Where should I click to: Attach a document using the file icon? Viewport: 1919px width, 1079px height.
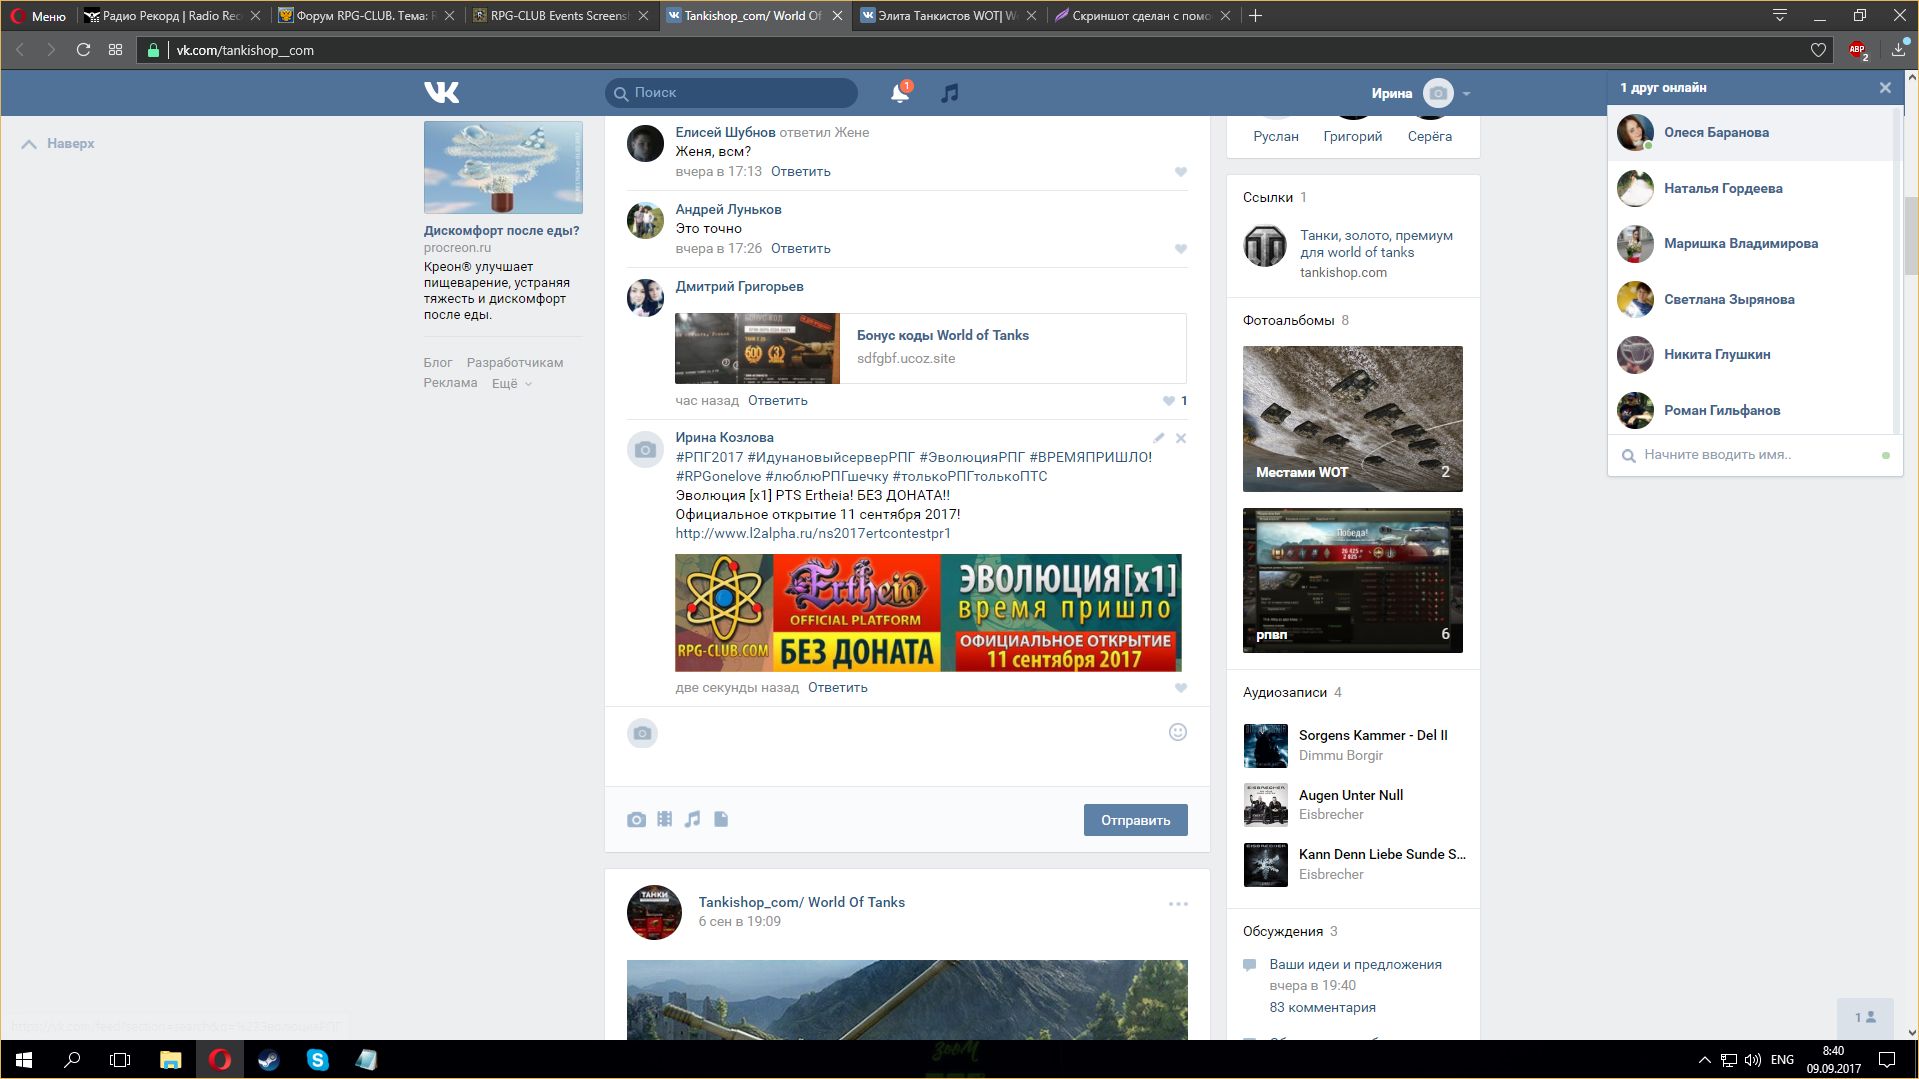(x=721, y=819)
